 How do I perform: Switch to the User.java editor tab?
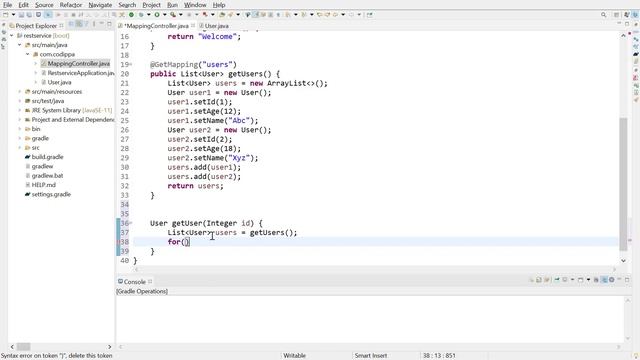(x=216, y=26)
